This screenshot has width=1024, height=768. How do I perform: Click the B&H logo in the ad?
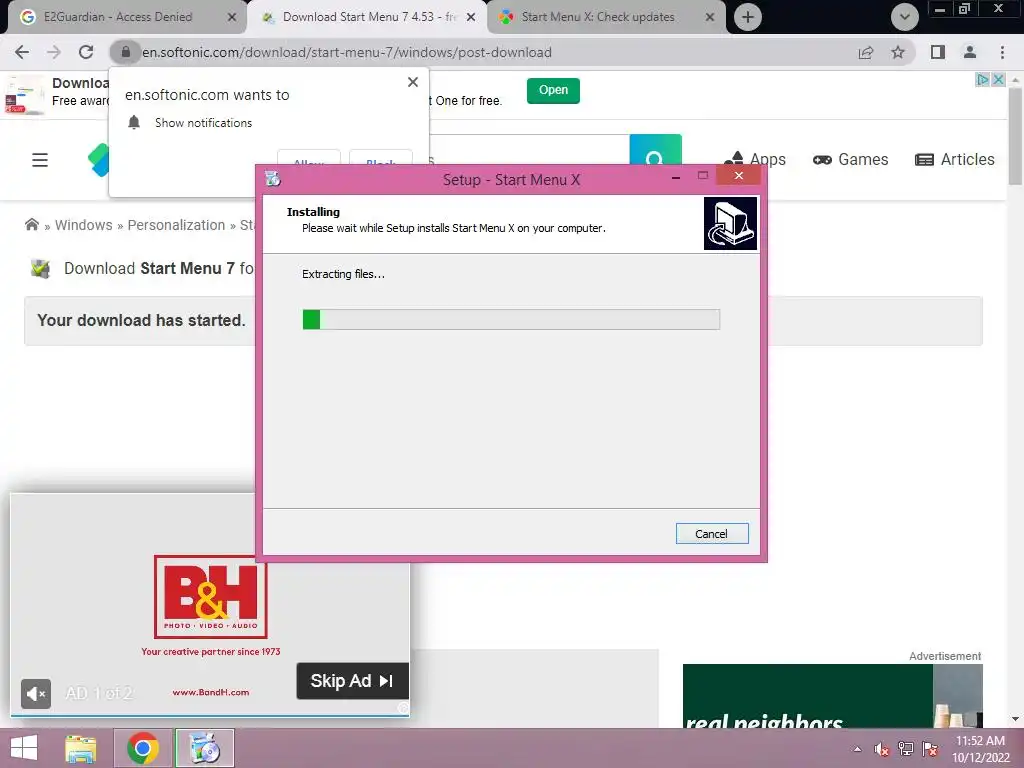pos(211,597)
